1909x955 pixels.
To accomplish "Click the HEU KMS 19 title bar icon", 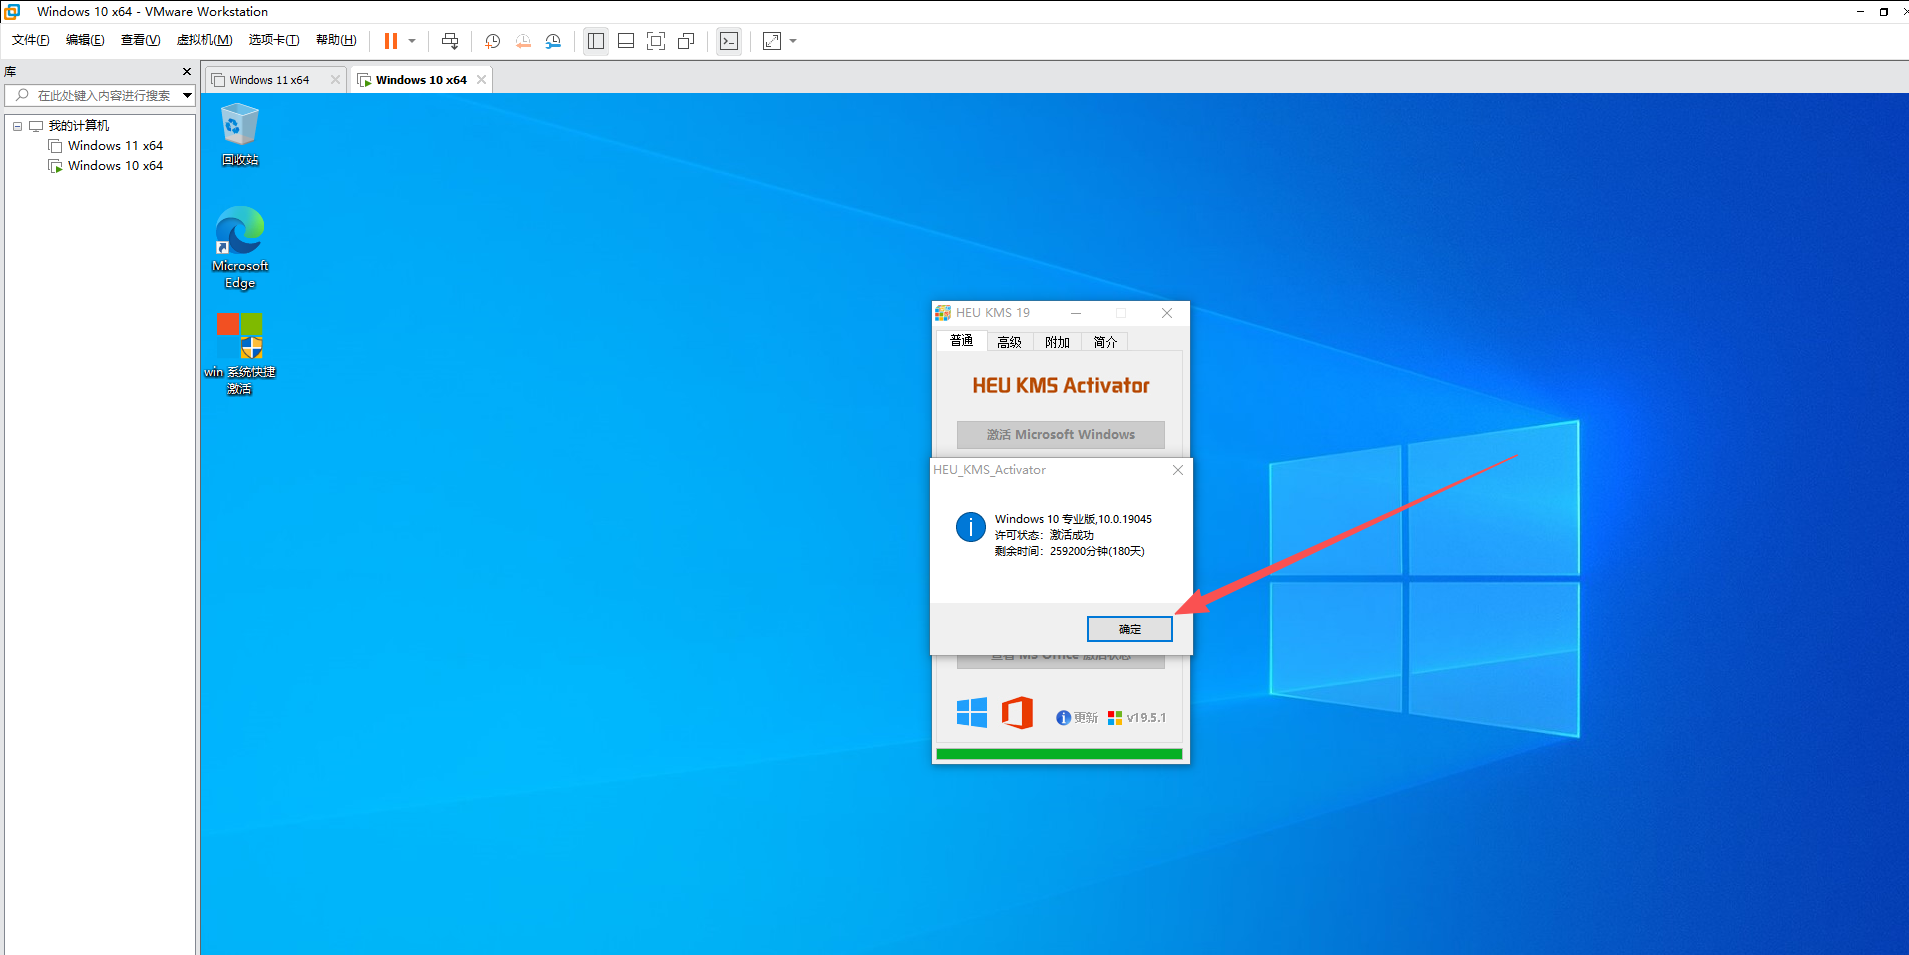I will coord(943,313).
